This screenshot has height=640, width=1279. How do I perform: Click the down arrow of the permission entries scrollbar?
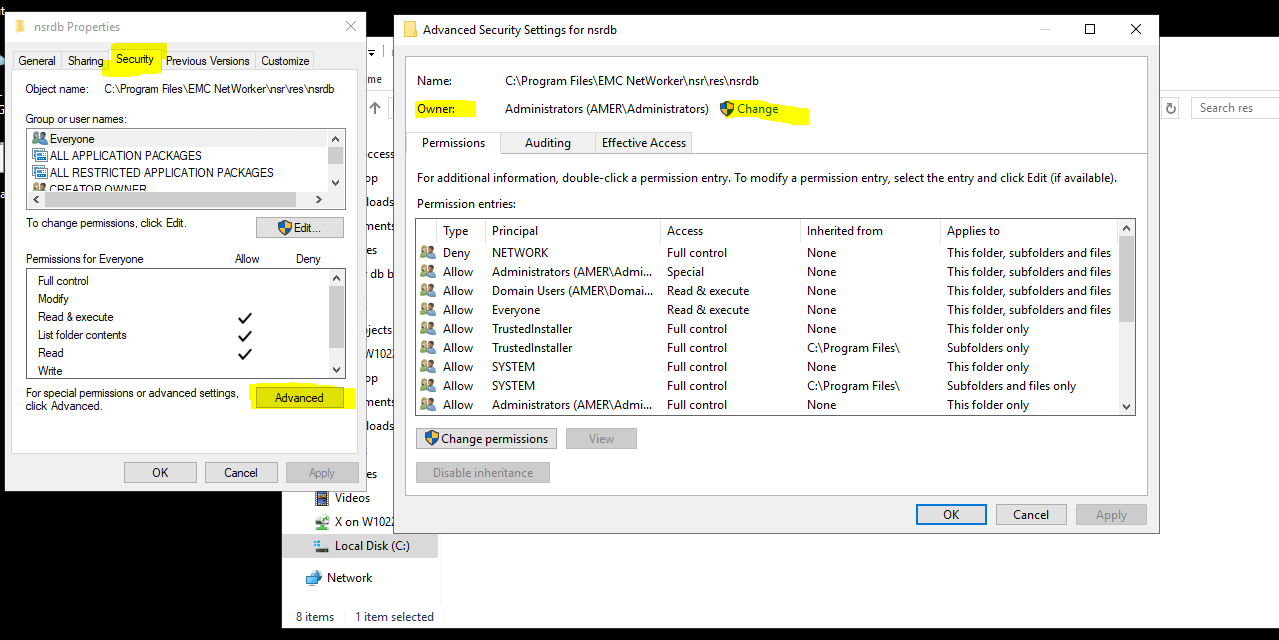pos(1125,406)
